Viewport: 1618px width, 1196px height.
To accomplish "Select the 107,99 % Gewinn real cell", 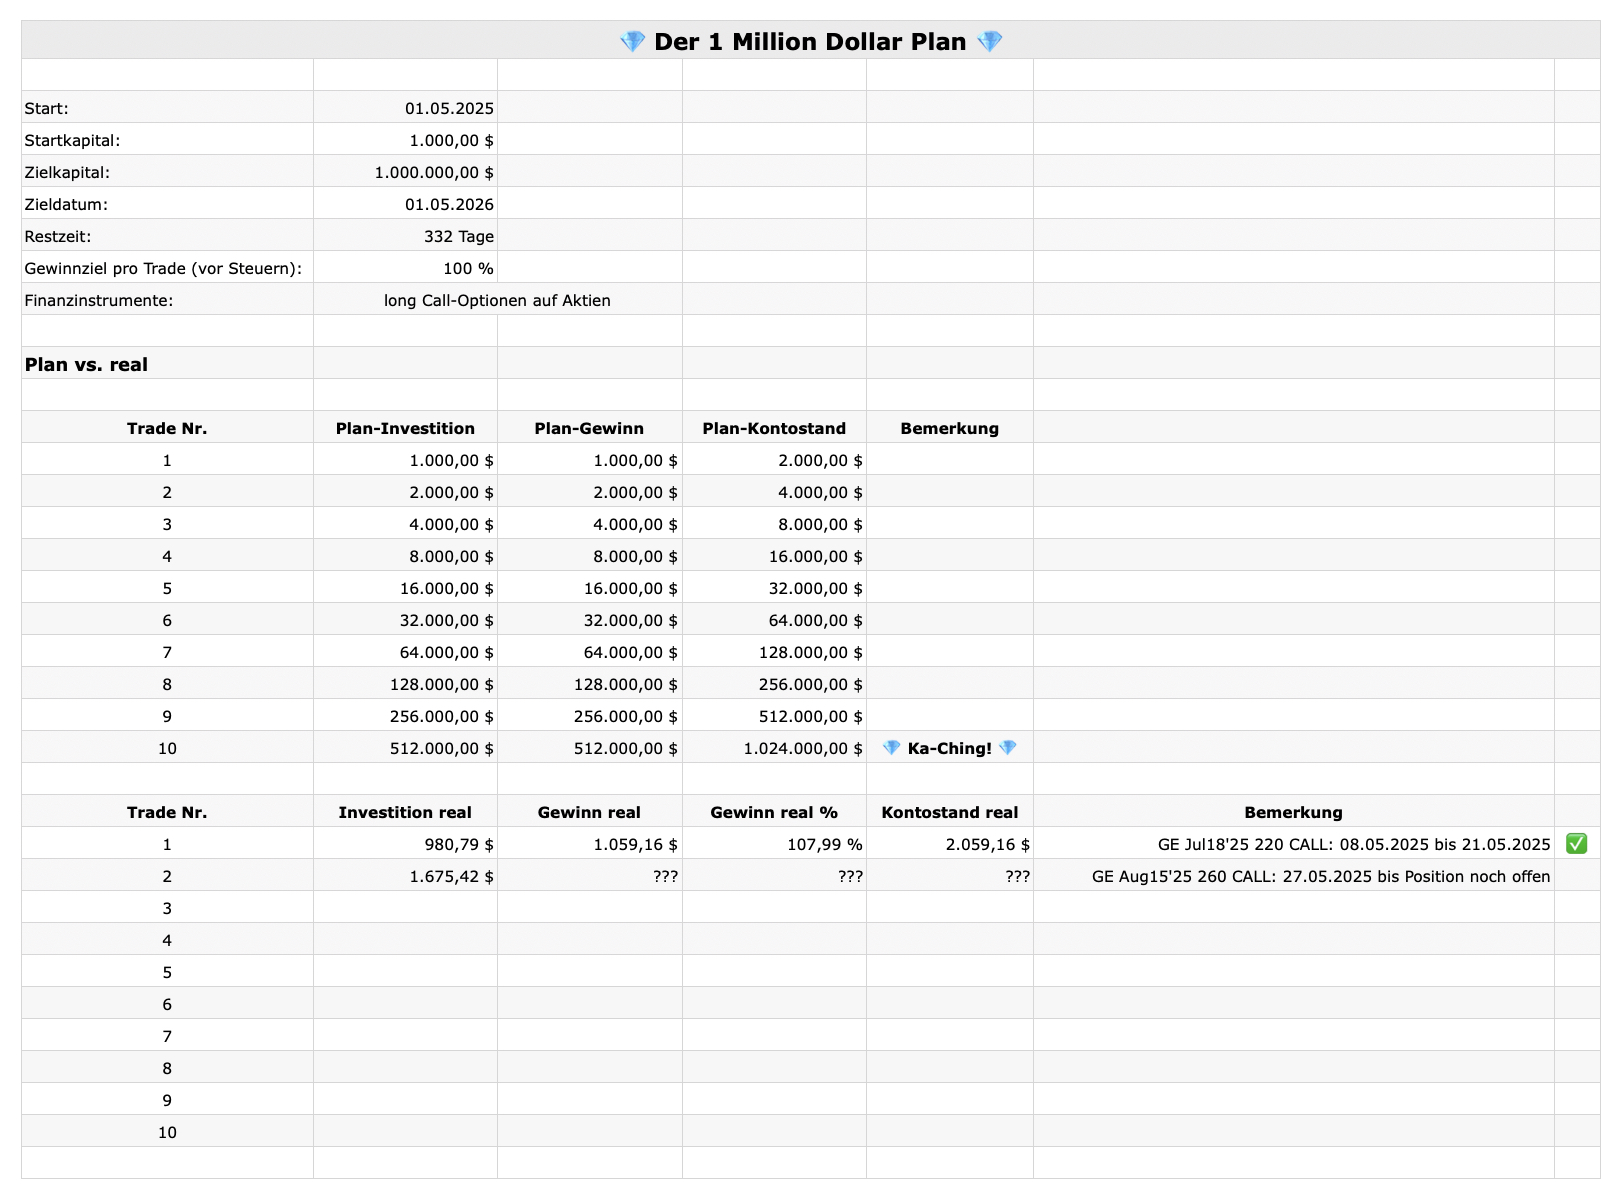I will tap(824, 844).
